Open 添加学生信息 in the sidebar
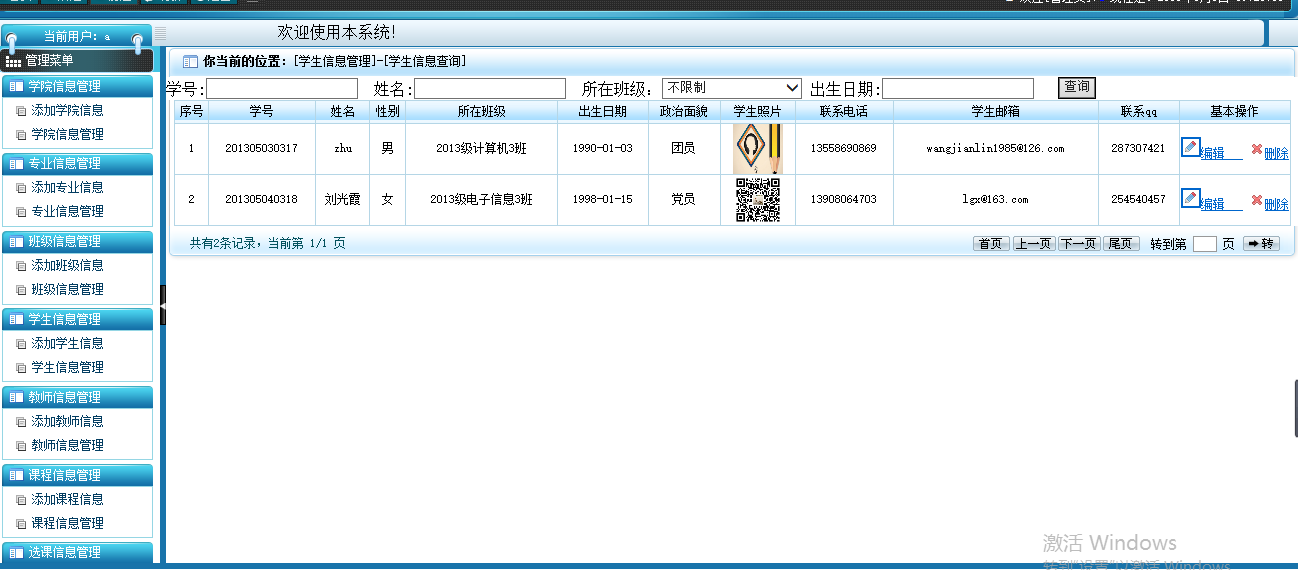Viewport: 1298px width, 570px height. [67, 343]
